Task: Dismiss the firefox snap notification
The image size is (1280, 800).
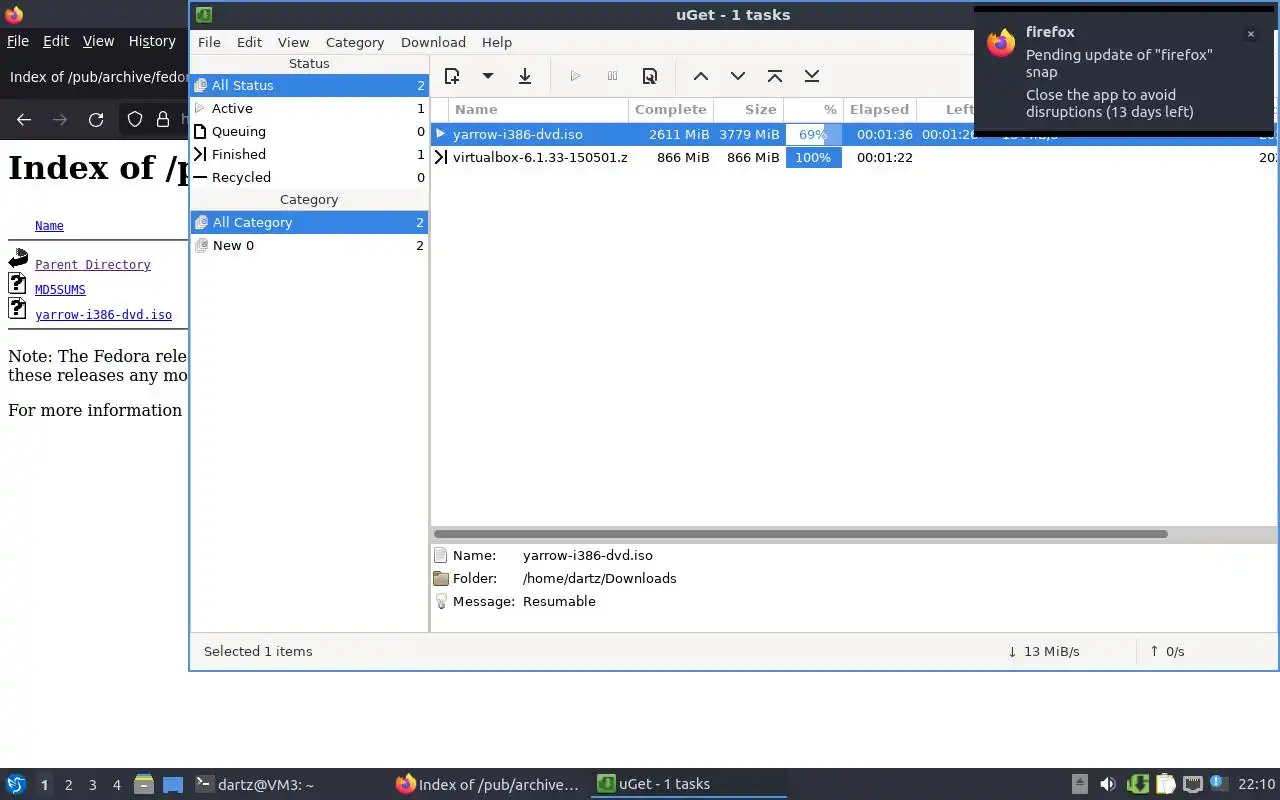Action: tap(1250, 34)
